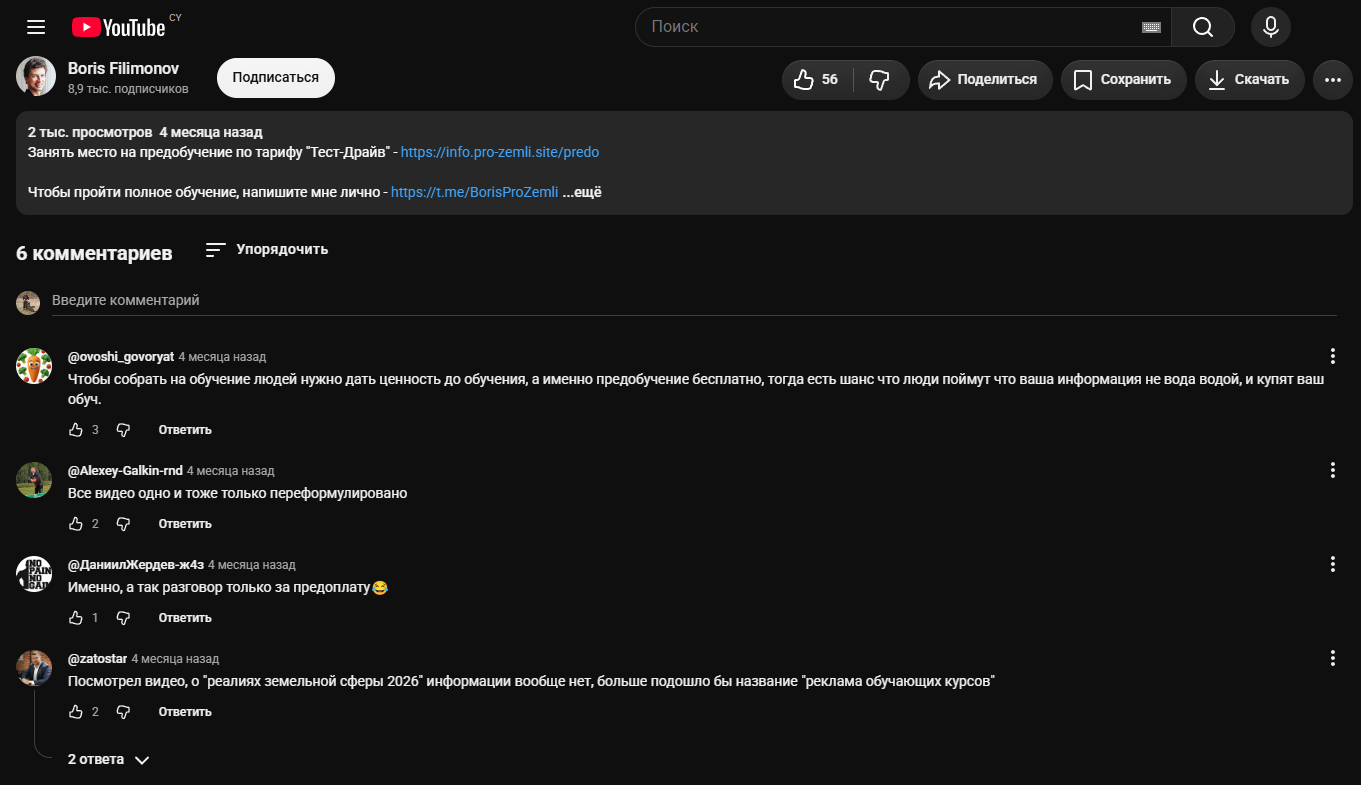Viewport: 1361px width, 785px height.
Task: Subscribe with the Подписаться button
Action: click(276, 78)
